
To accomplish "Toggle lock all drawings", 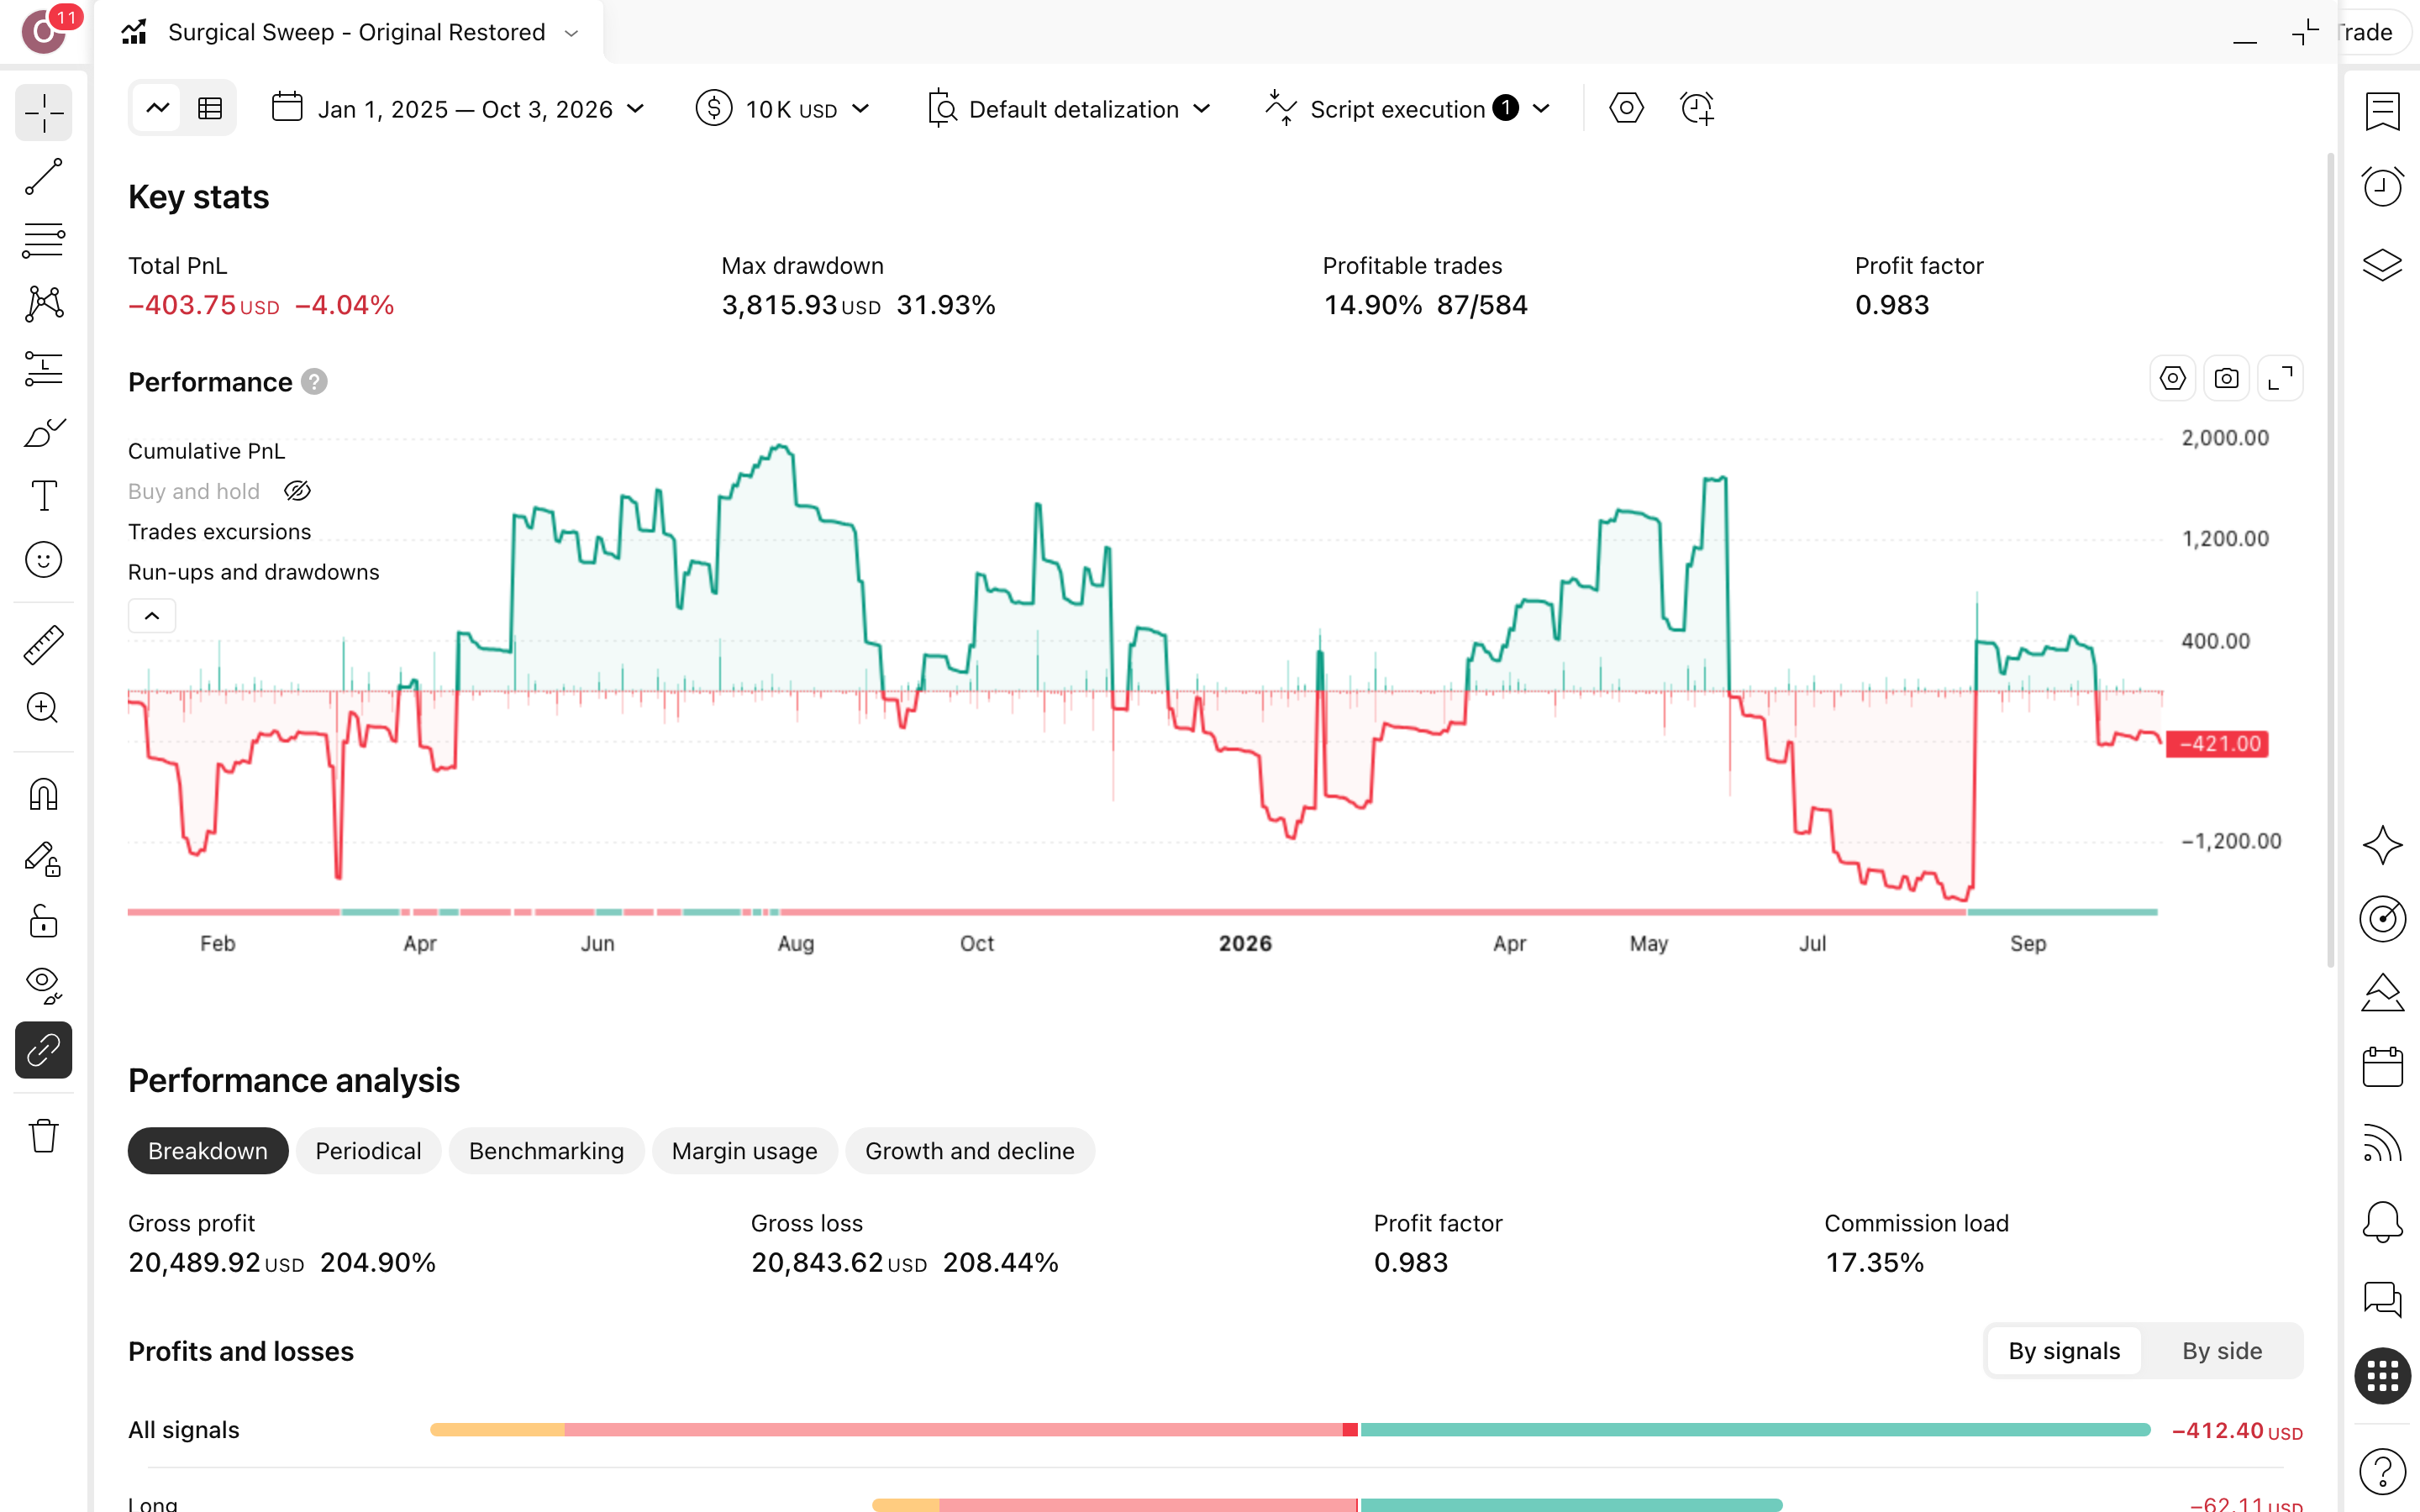I will point(44,922).
